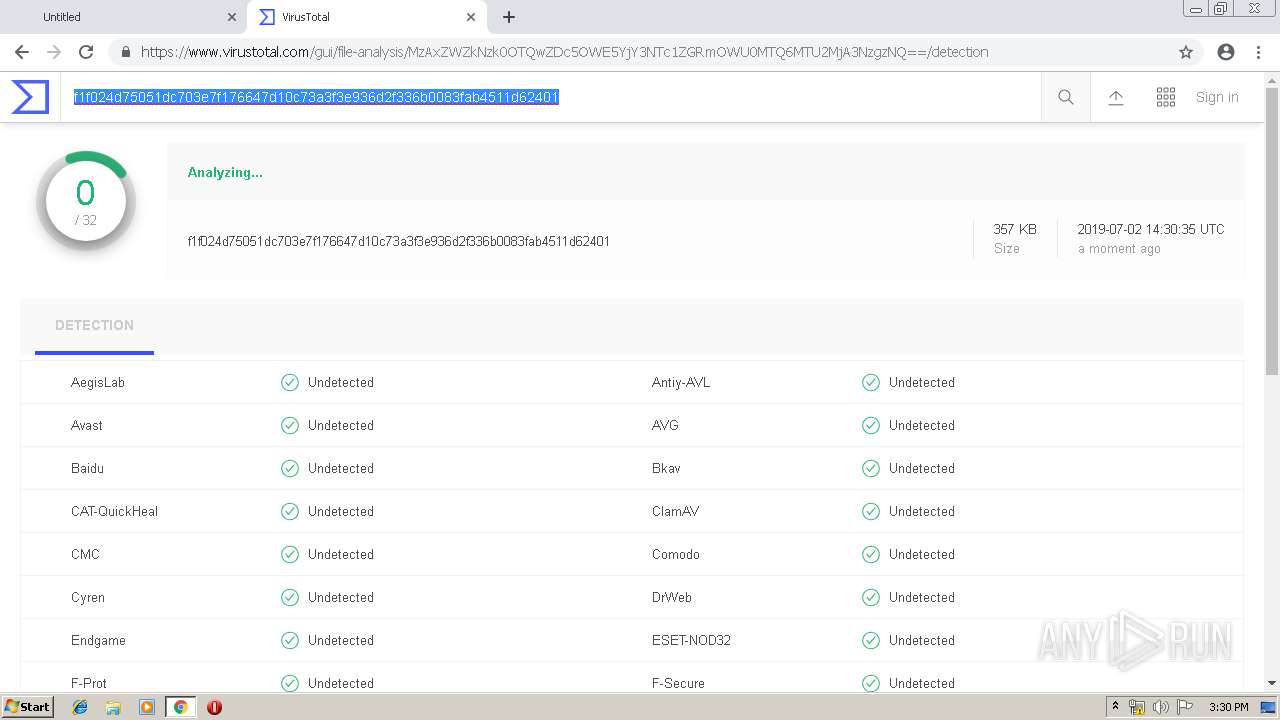Screen dimensions: 1280x720
Task: Click the DrWeb undetected checkmark icon
Action: [x=871, y=597]
